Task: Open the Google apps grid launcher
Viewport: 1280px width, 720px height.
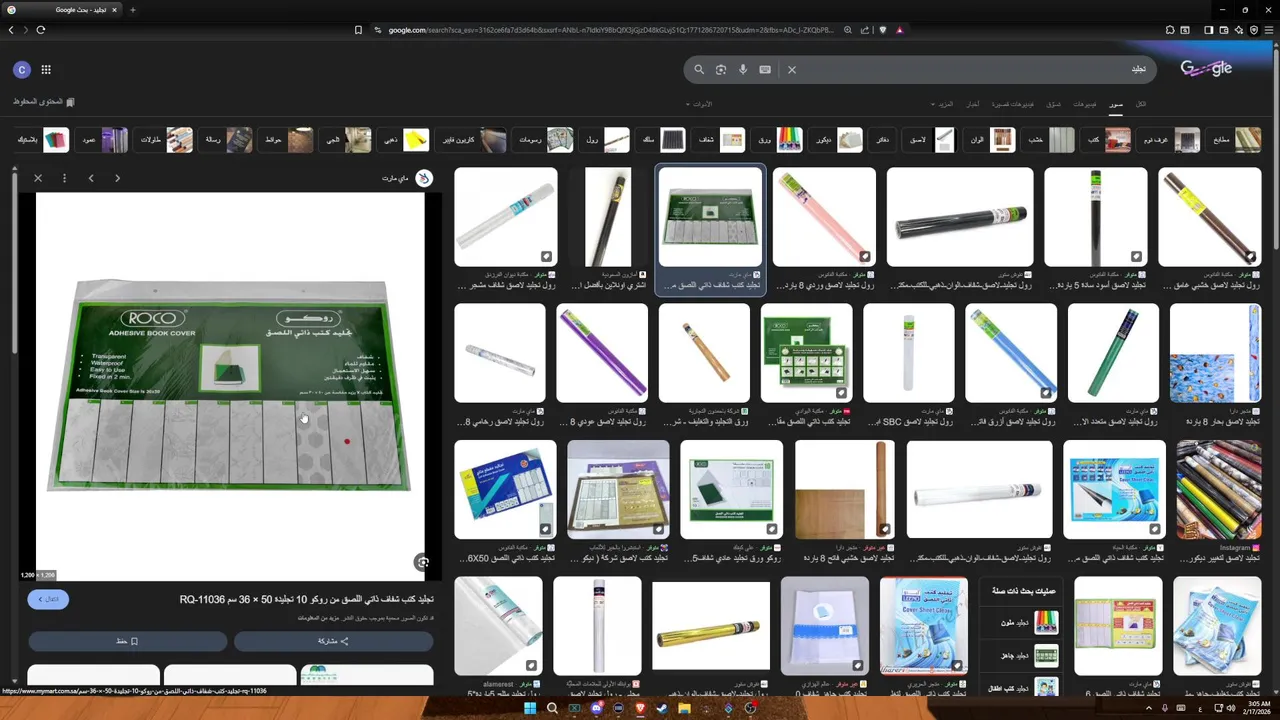Action: [x=46, y=70]
